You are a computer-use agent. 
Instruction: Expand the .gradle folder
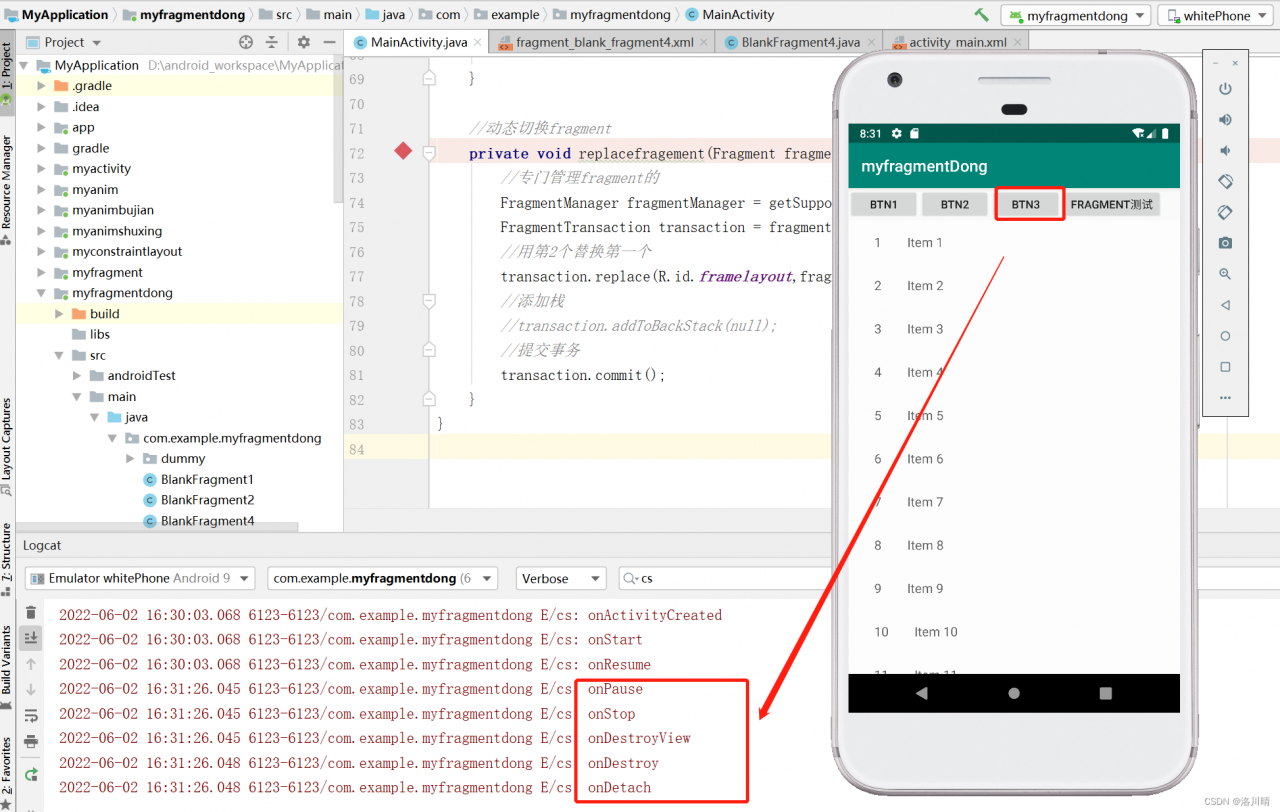click(41, 86)
